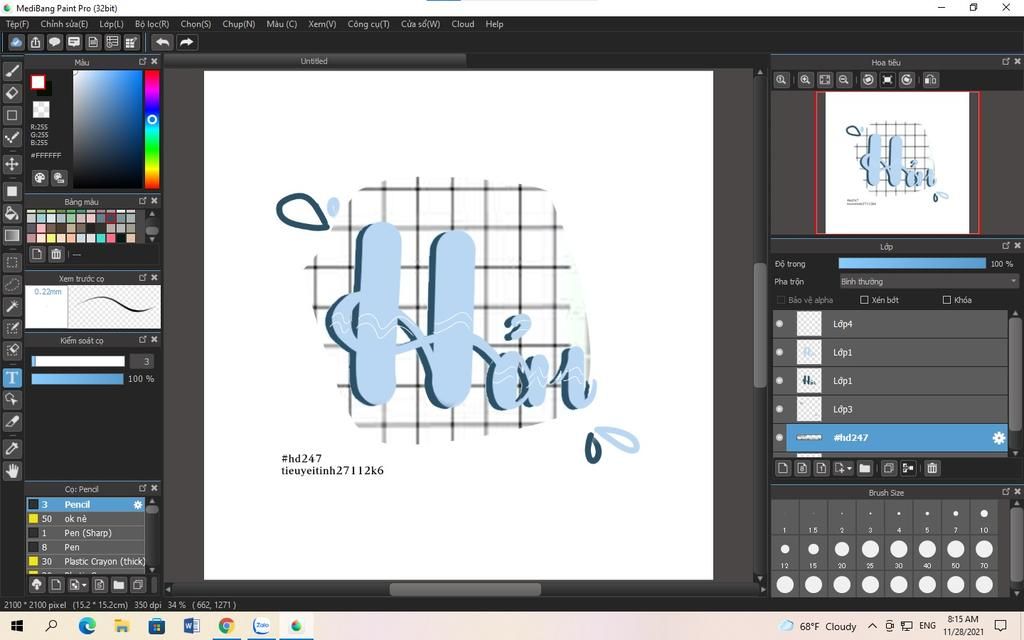Screen dimensions: 1024x640
Task: Click Fit to screen icon in Navigator
Action: pos(825,80)
